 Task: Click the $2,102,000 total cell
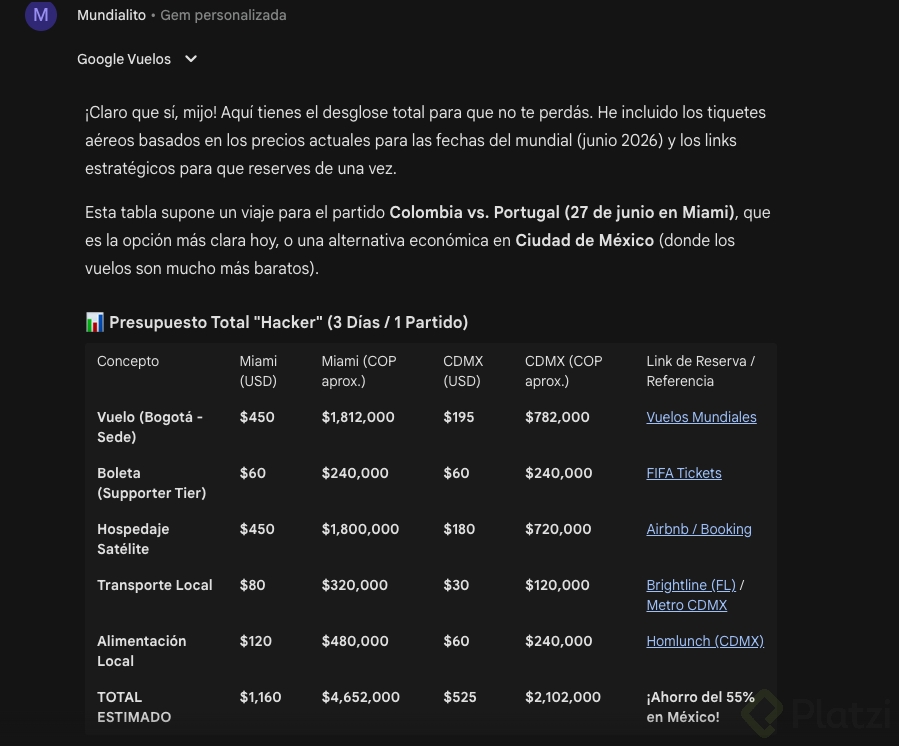(x=562, y=697)
